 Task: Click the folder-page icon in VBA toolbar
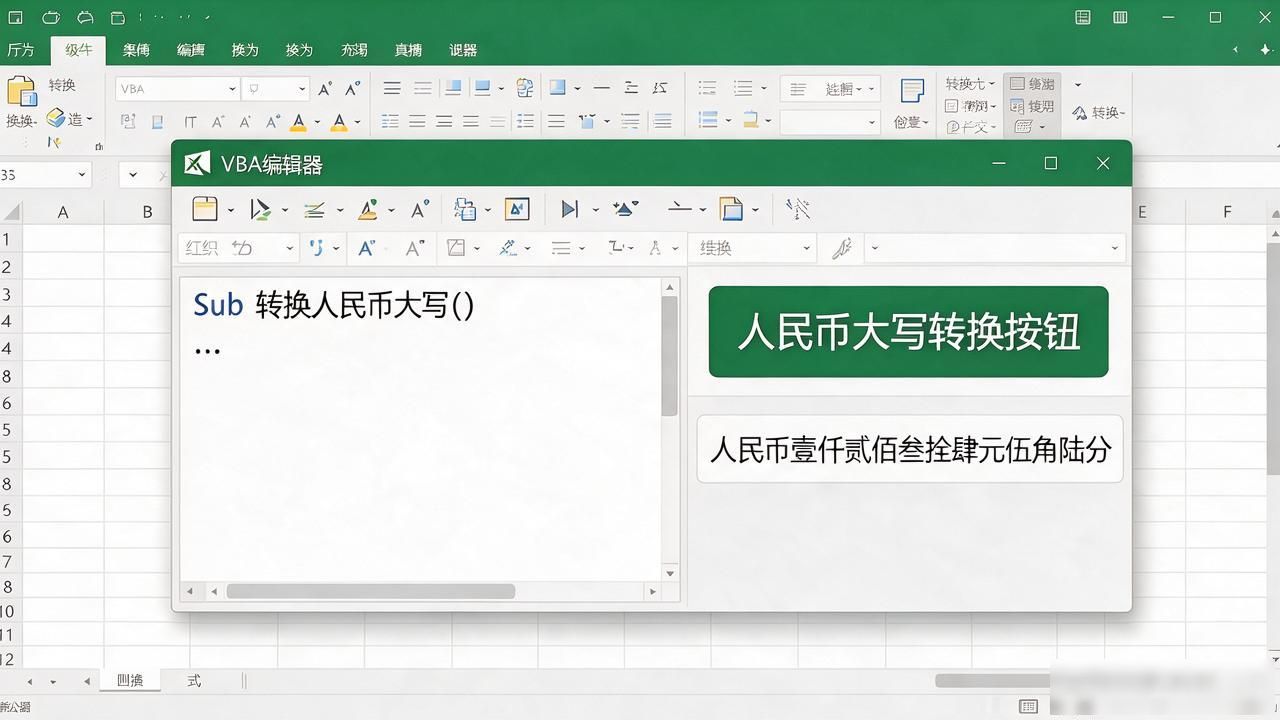pyautogui.click(x=732, y=209)
